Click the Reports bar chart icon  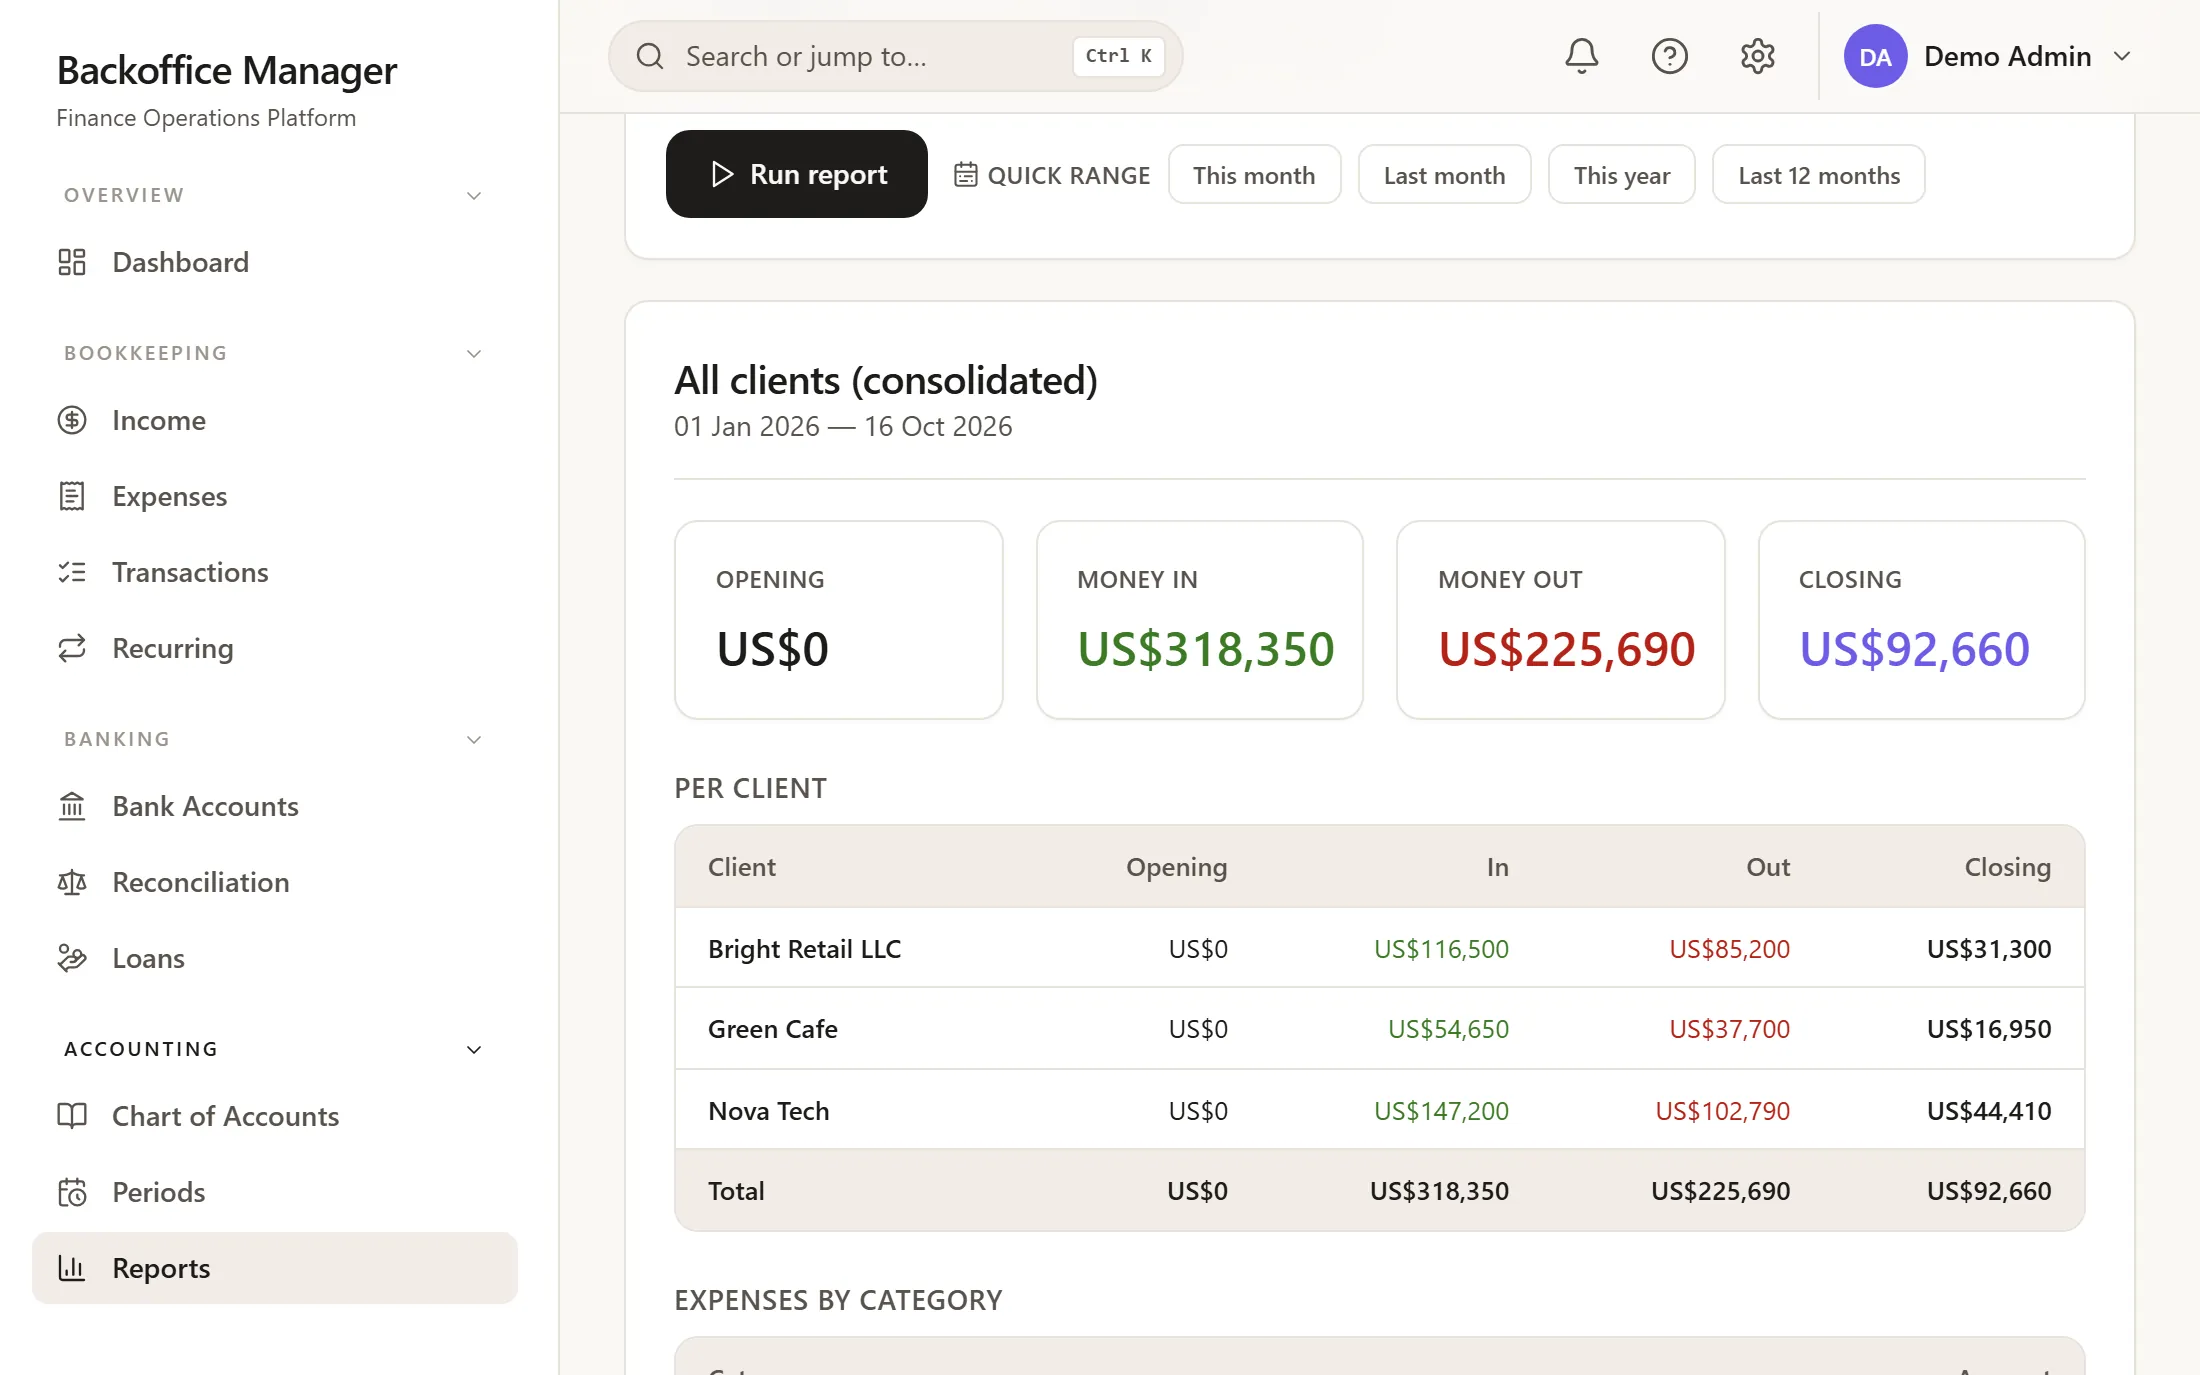(72, 1268)
